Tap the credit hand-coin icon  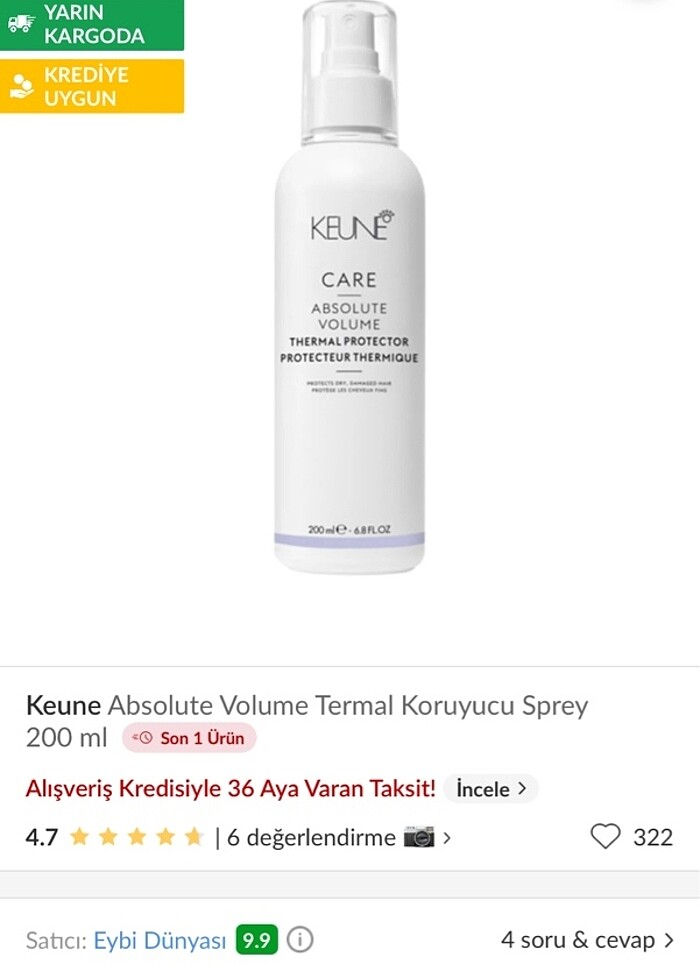coord(22,86)
